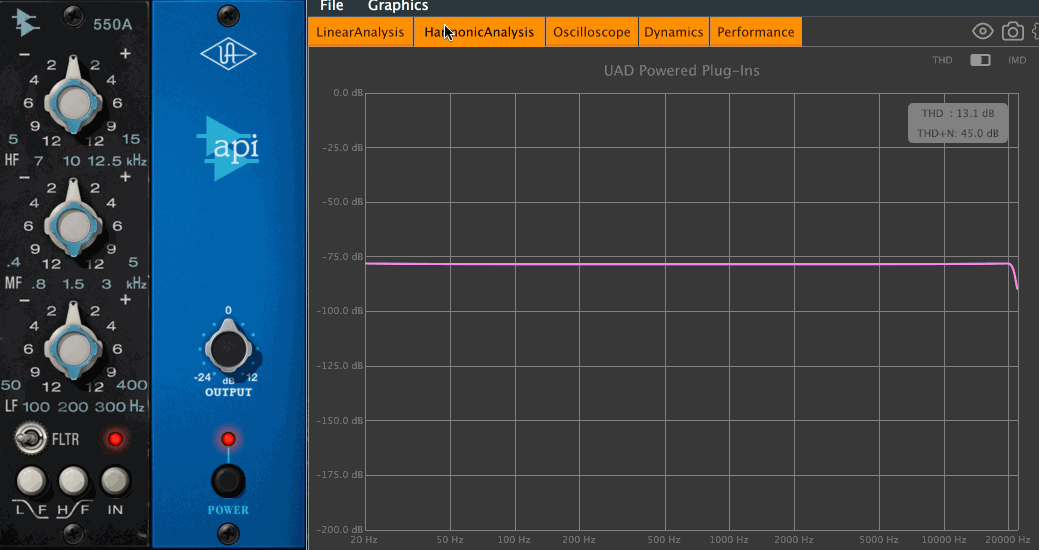1039x550 pixels.
Task: Click the 1000 Hz axis label
Action: [728, 539]
